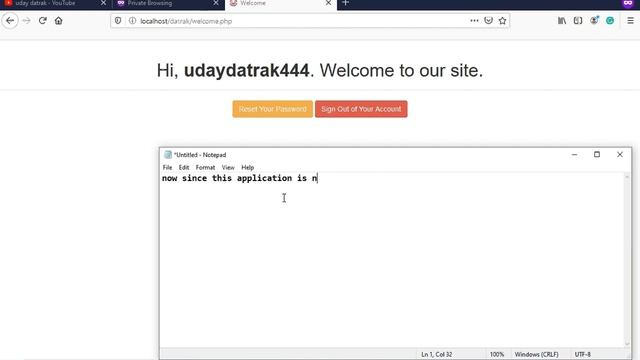The width and height of the screenshot is (640, 360).
Task: Close the Private Browsing tab
Action: click(x=216, y=3)
